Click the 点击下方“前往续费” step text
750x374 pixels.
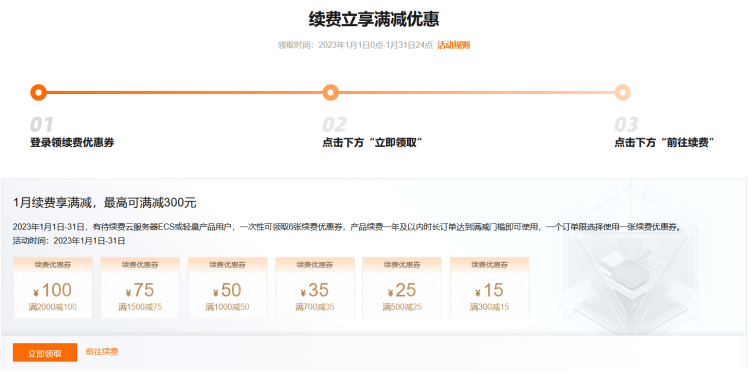tap(664, 143)
